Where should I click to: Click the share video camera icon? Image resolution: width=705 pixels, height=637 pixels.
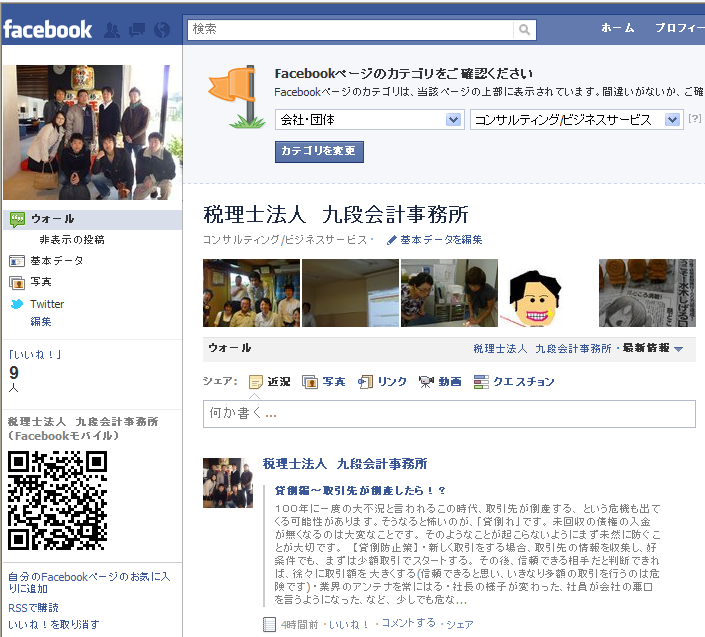[x=426, y=382]
